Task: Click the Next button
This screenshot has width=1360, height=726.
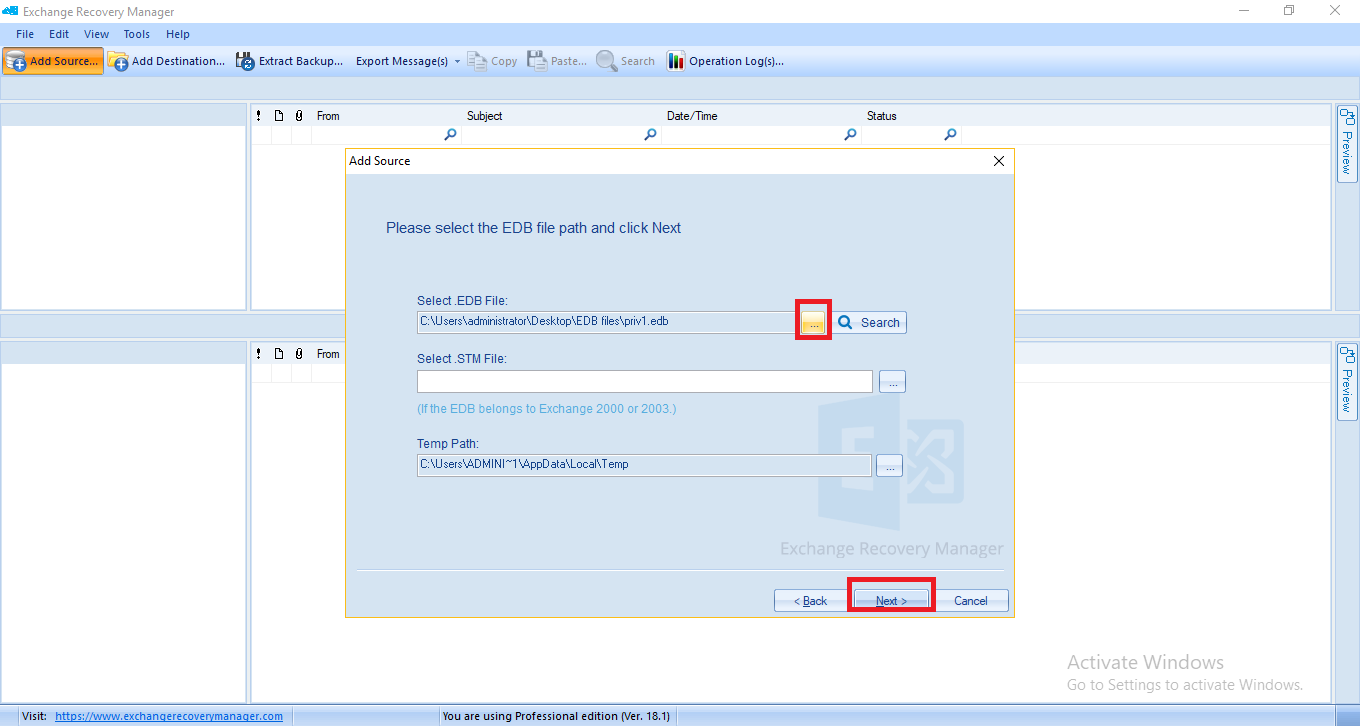Action: point(891,600)
